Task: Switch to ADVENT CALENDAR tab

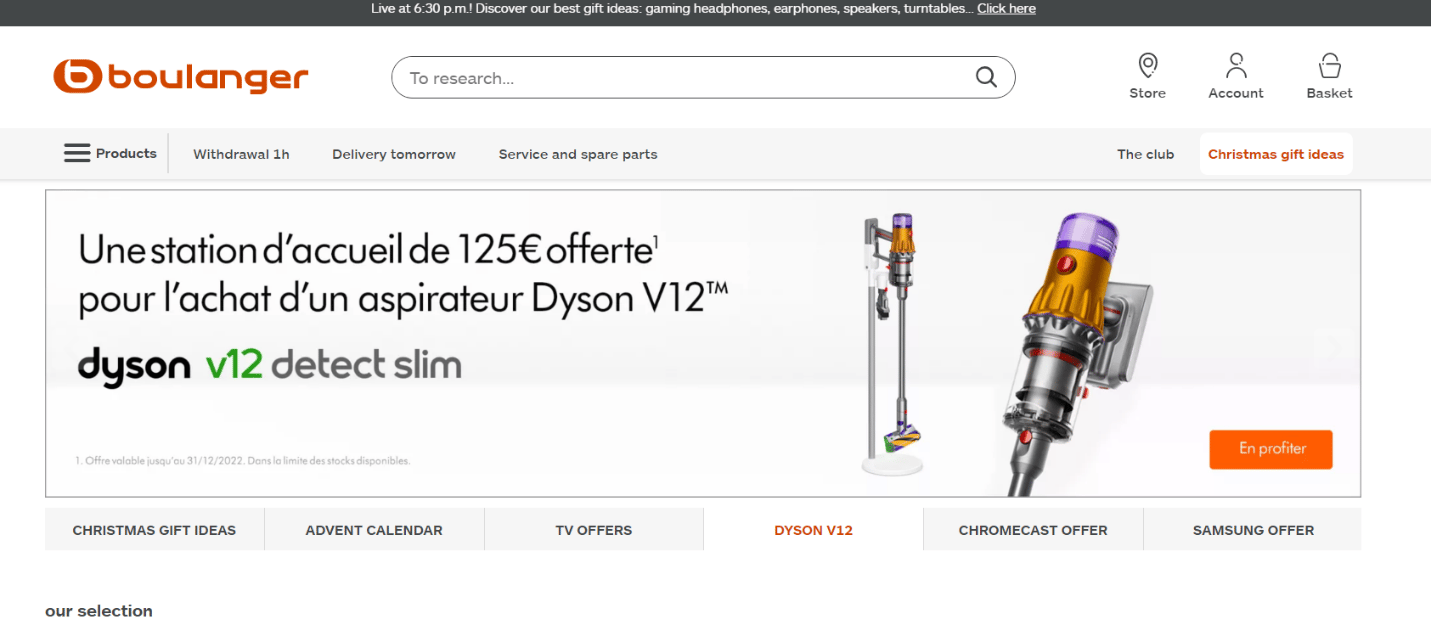Action: (x=374, y=530)
